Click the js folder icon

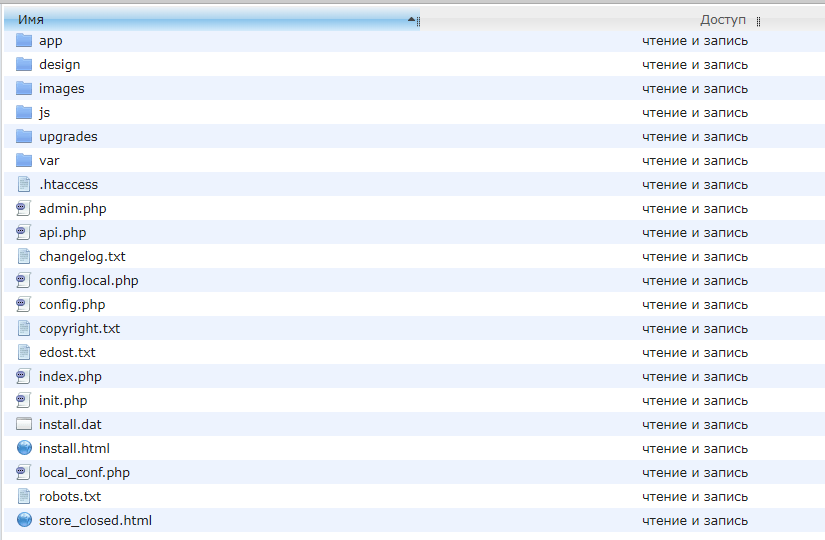coord(24,112)
